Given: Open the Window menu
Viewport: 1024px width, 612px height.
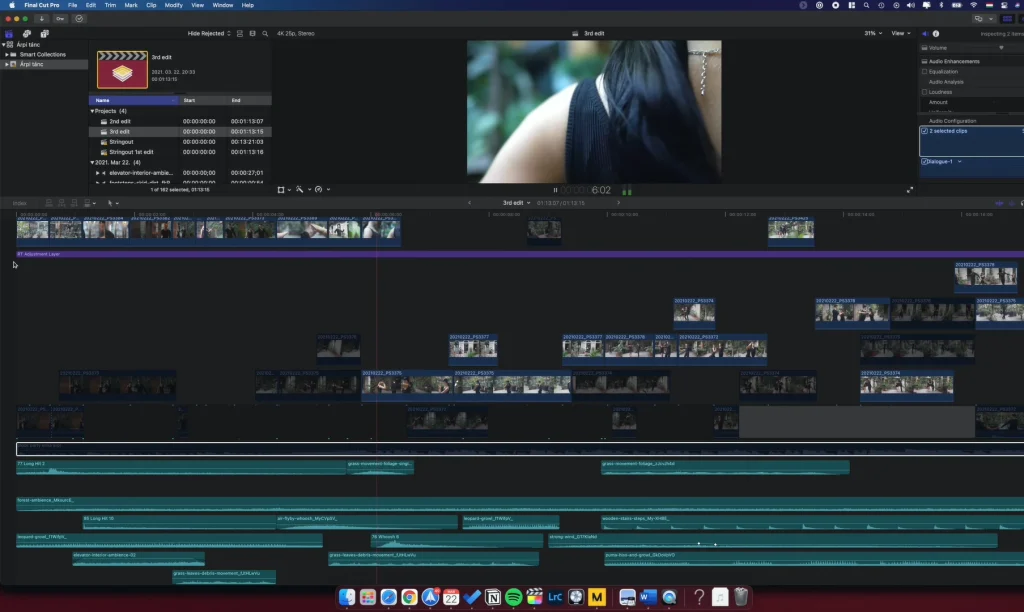Looking at the screenshot, I should (223, 5).
